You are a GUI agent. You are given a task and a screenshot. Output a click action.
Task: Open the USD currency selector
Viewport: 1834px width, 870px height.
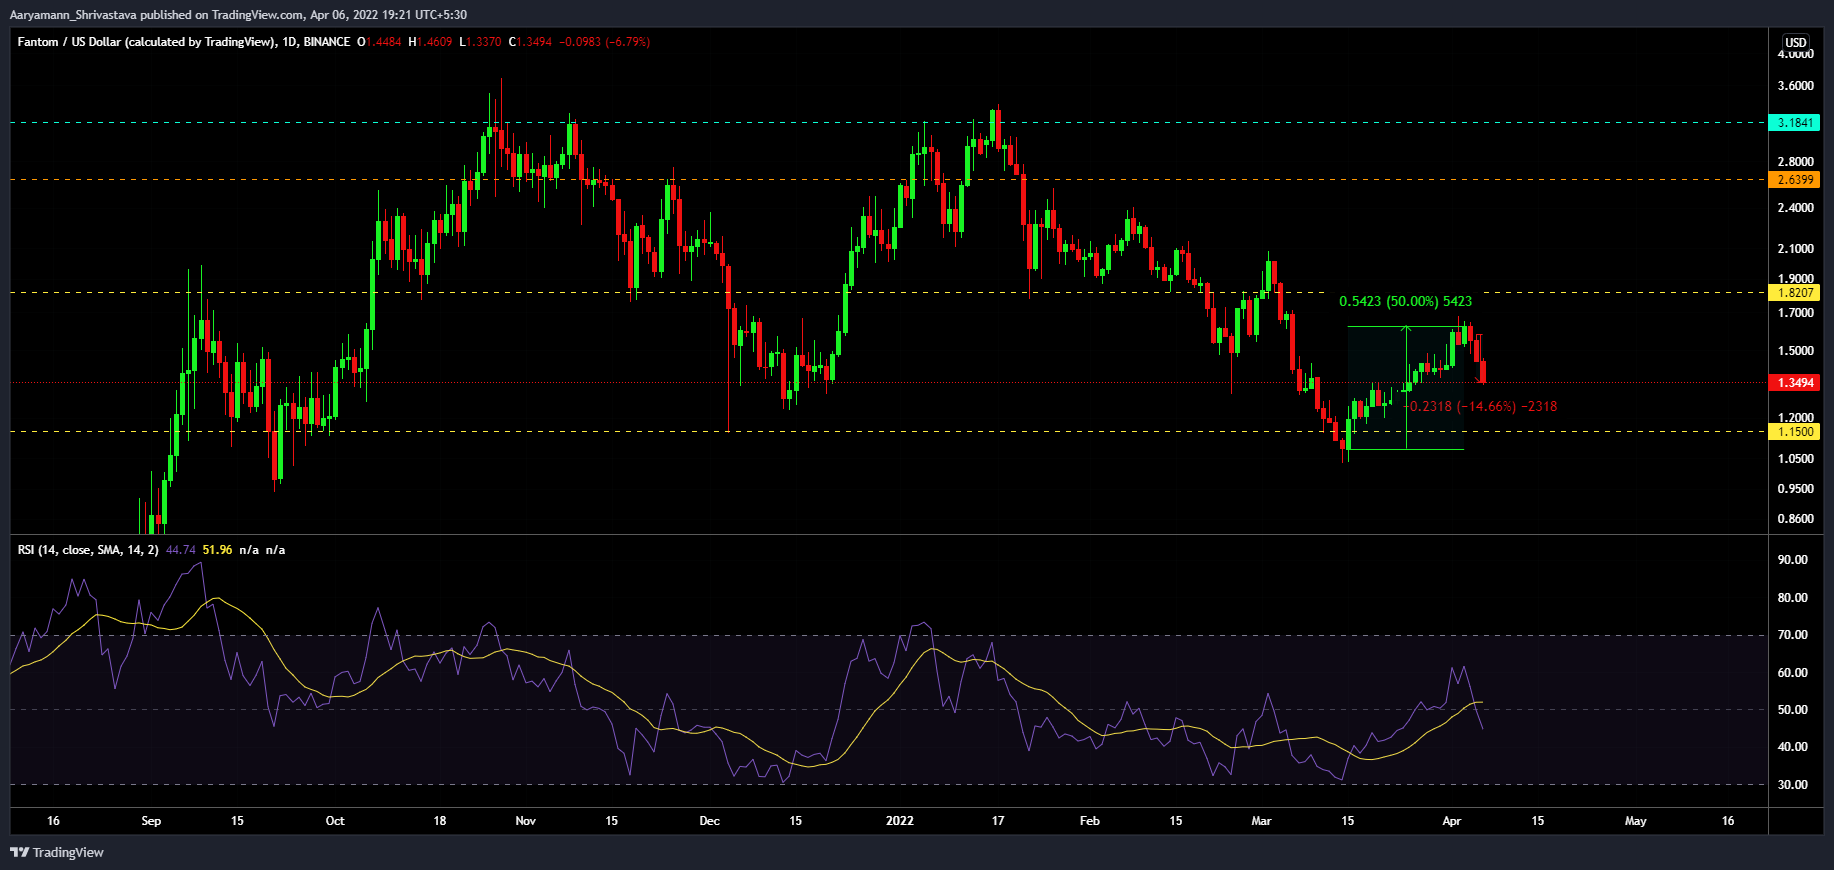click(1796, 42)
